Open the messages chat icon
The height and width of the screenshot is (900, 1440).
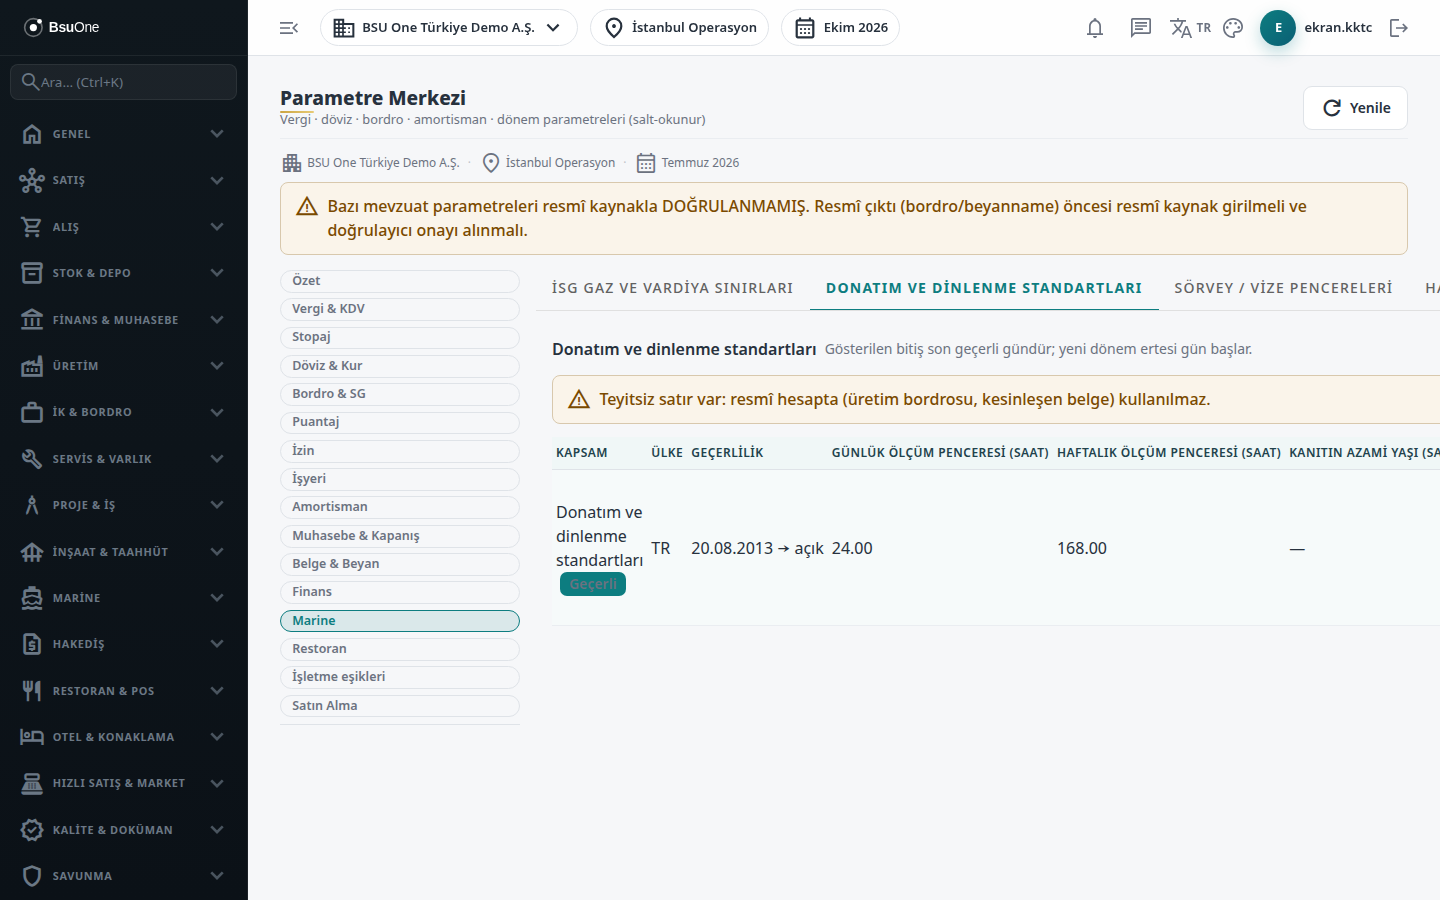pyautogui.click(x=1141, y=28)
